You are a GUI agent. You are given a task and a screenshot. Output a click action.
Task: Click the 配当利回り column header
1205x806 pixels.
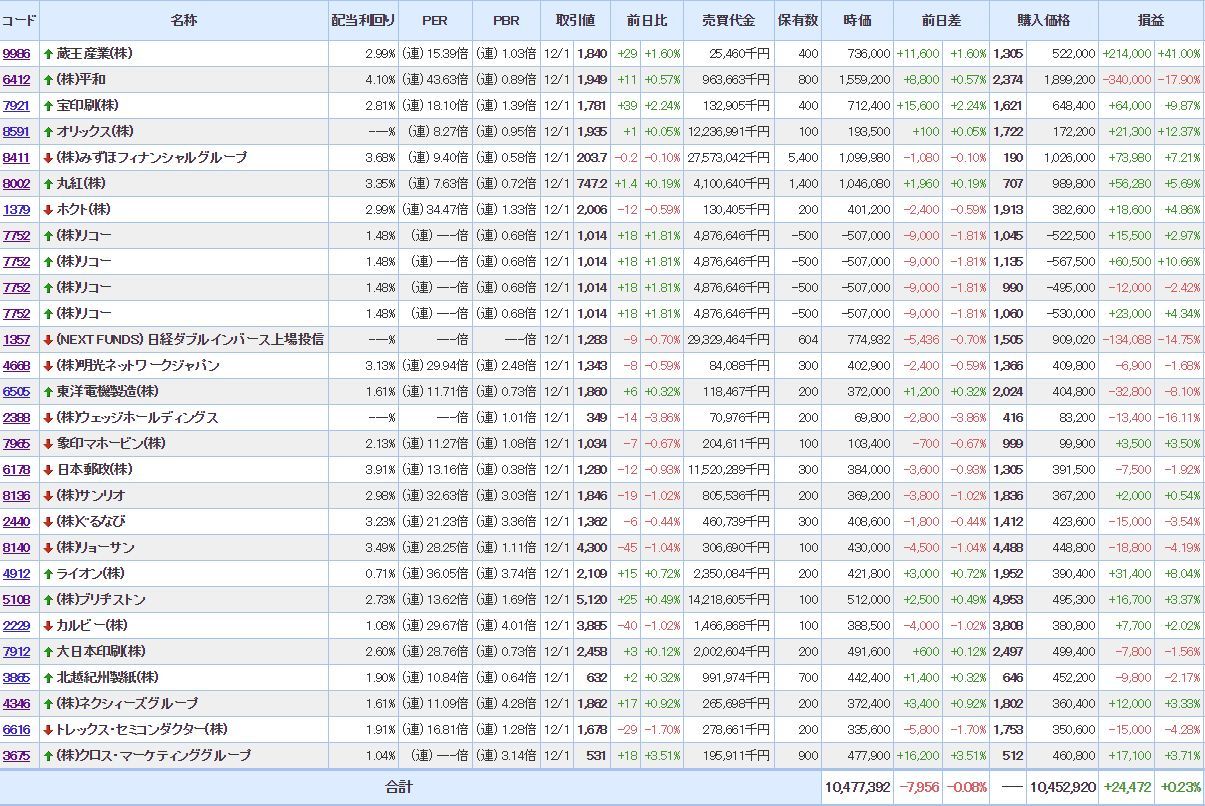pyautogui.click(x=363, y=21)
